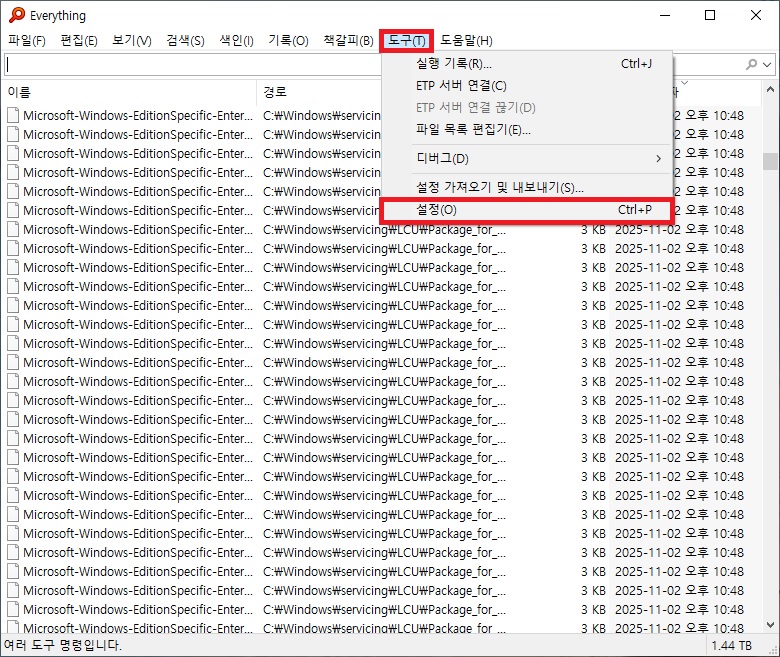Open the 파일(F) menu
Screen dimensions: 780x657
point(27,40)
